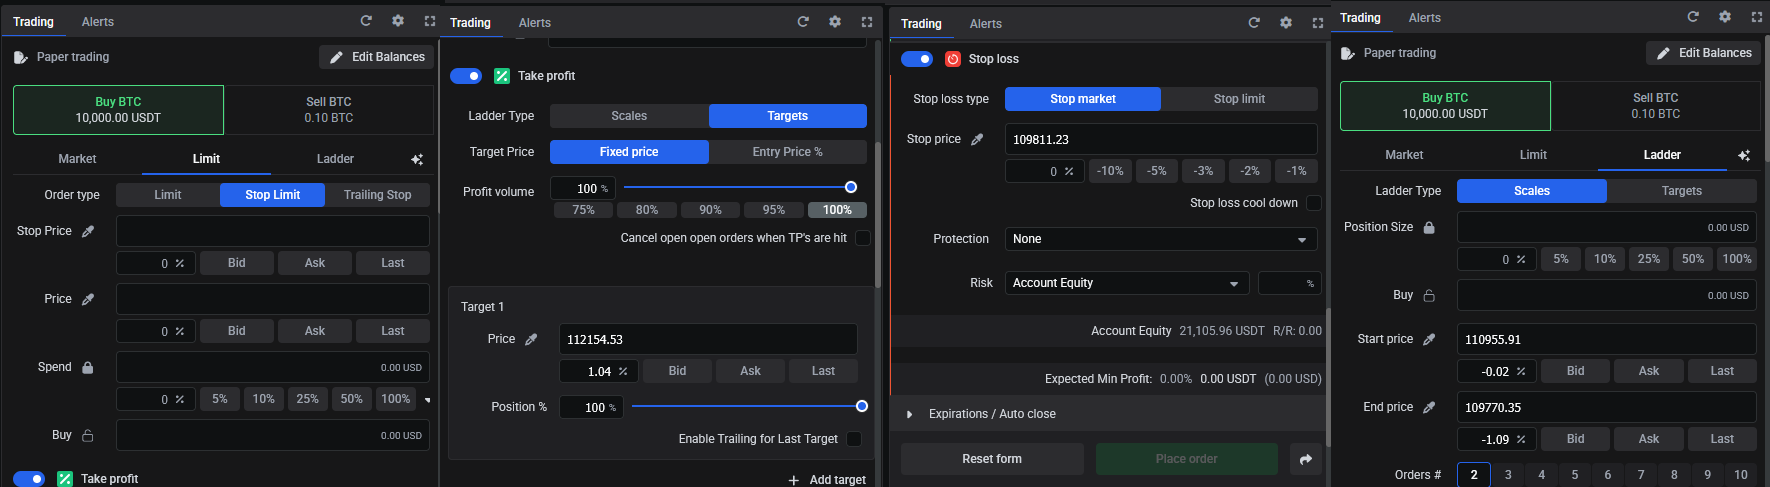Adjust the Position % slider handle
Image resolution: width=1770 pixels, height=487 pixels.
click(x=862, y=406)
